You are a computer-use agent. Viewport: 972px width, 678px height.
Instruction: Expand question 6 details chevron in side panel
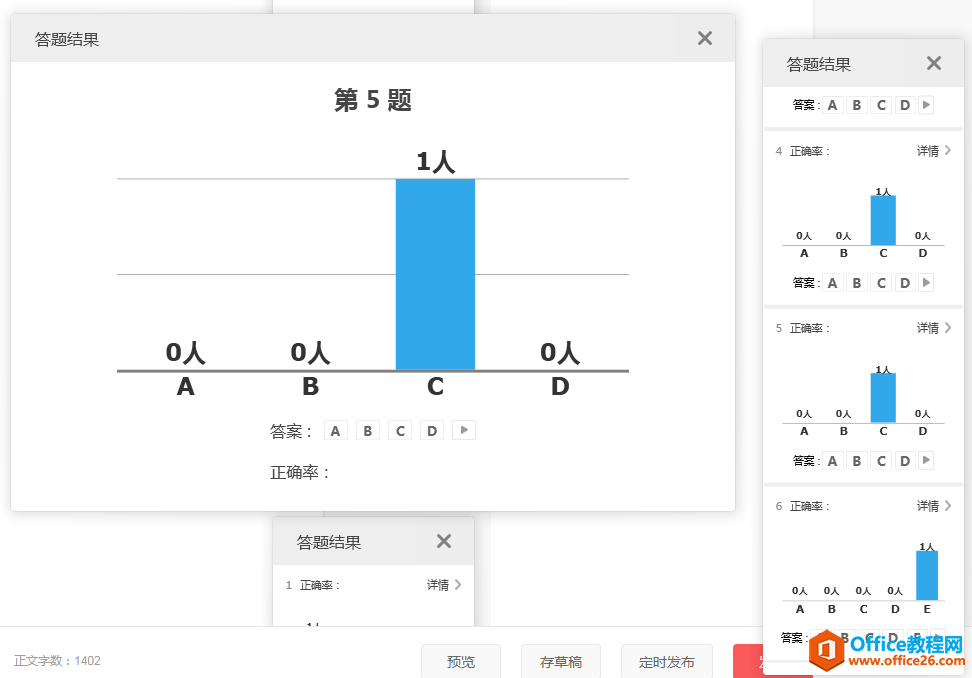tap(948, 506)
